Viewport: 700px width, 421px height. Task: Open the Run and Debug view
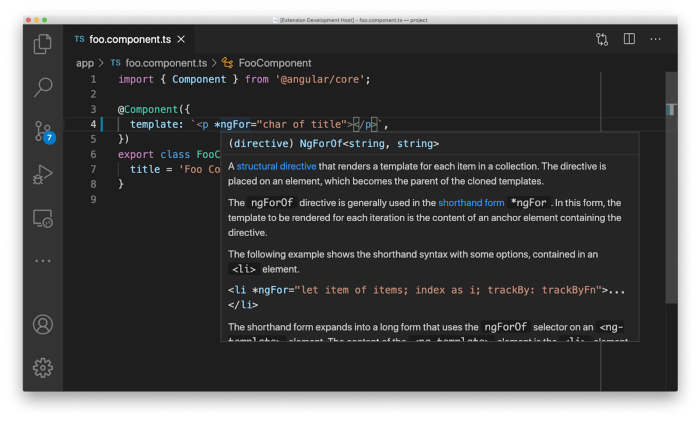point(43,174)
